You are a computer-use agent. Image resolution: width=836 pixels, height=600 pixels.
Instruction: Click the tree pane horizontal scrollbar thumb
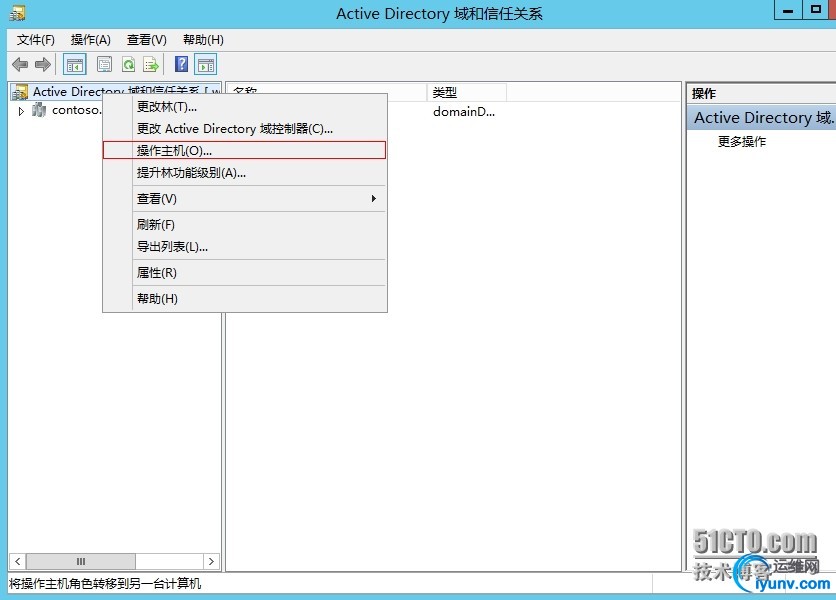81,561
